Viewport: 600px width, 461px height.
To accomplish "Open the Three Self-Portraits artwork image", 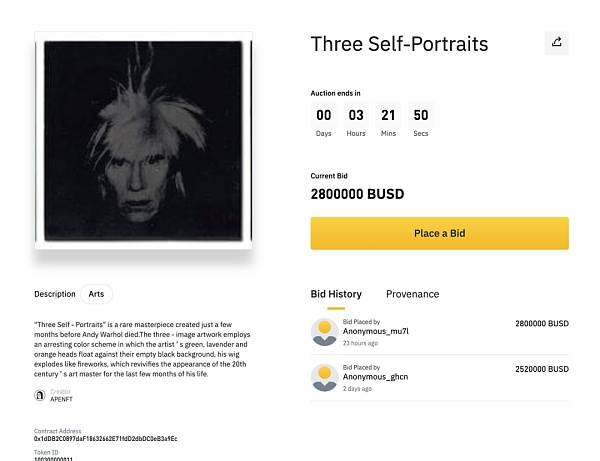I will [143, 140].
